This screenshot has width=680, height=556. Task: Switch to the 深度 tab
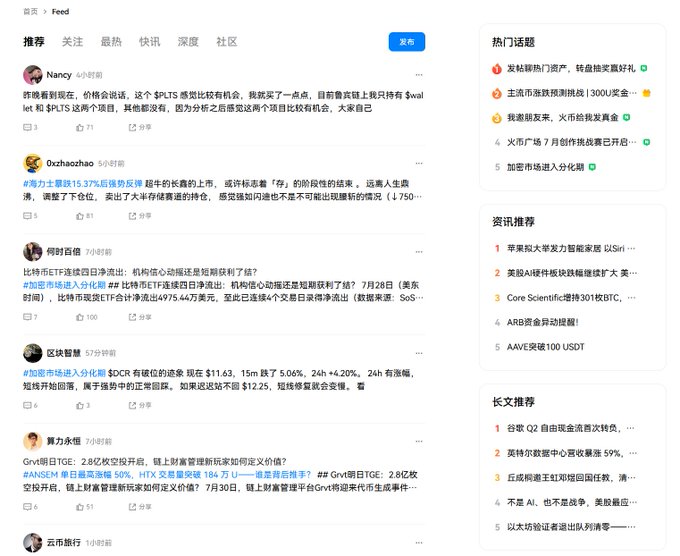[x=188, y=42]
